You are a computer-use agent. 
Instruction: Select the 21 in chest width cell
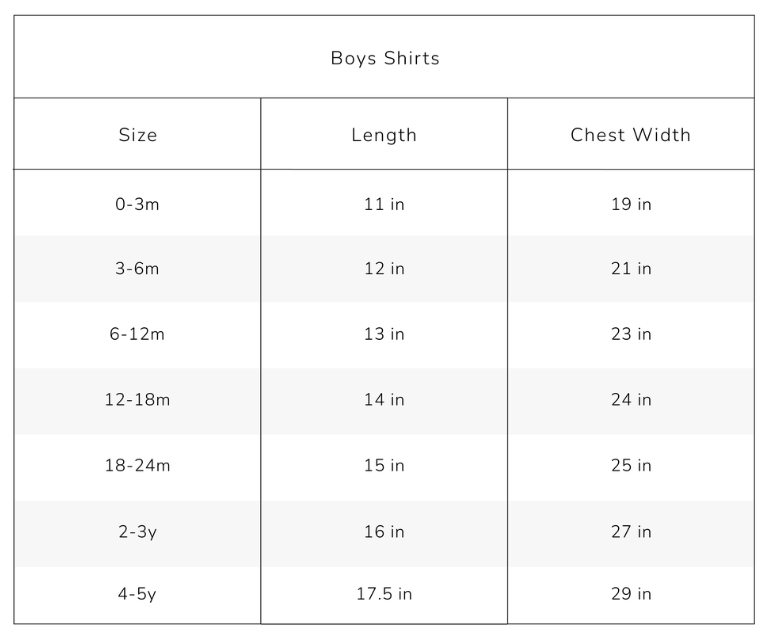tap(631, 269)
